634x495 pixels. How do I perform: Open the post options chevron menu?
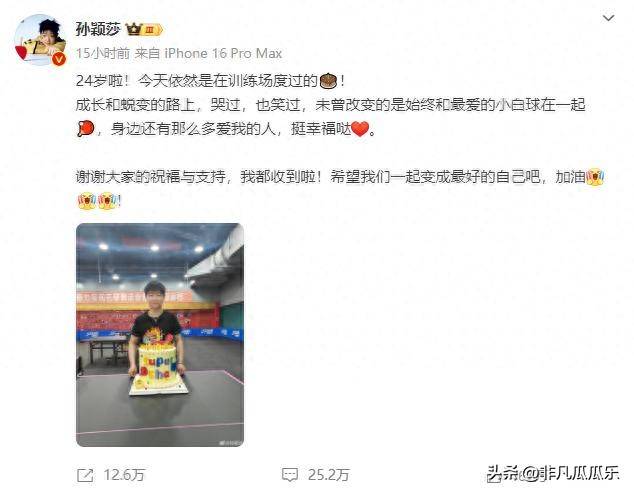pyautogui.click(x=608, y=18)
